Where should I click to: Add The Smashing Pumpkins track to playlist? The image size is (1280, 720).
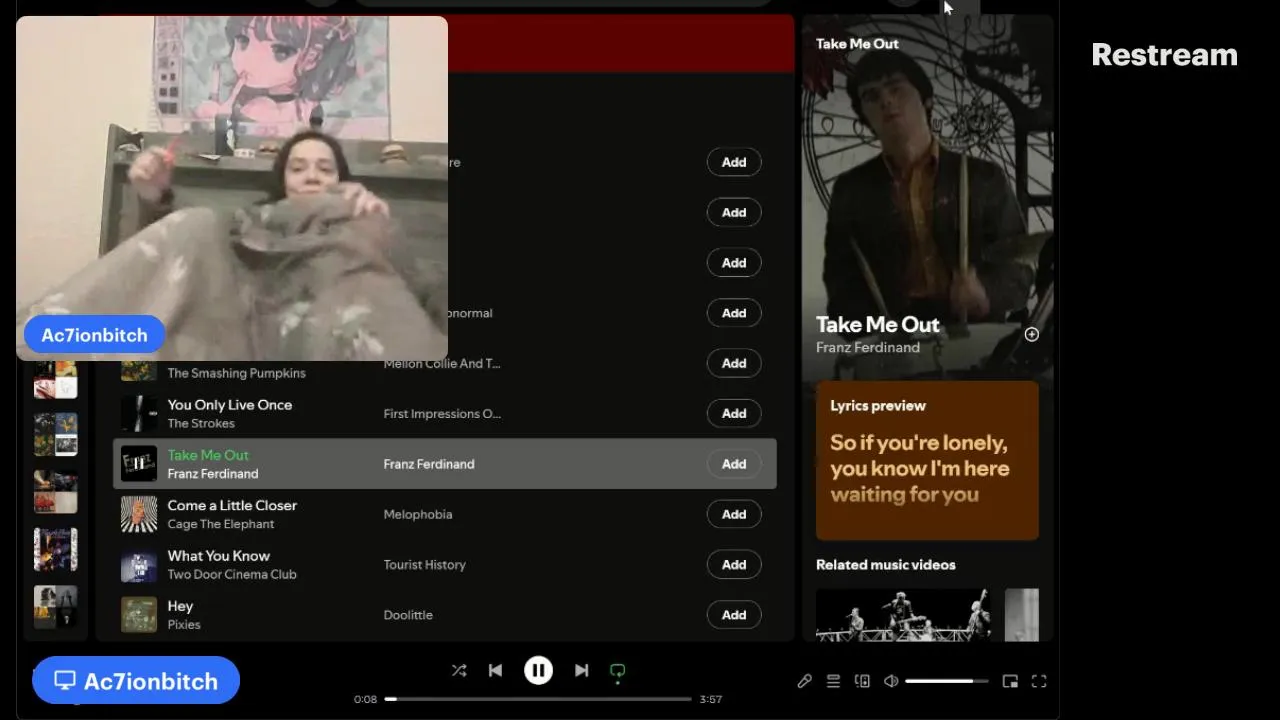(x=734, y=363)
